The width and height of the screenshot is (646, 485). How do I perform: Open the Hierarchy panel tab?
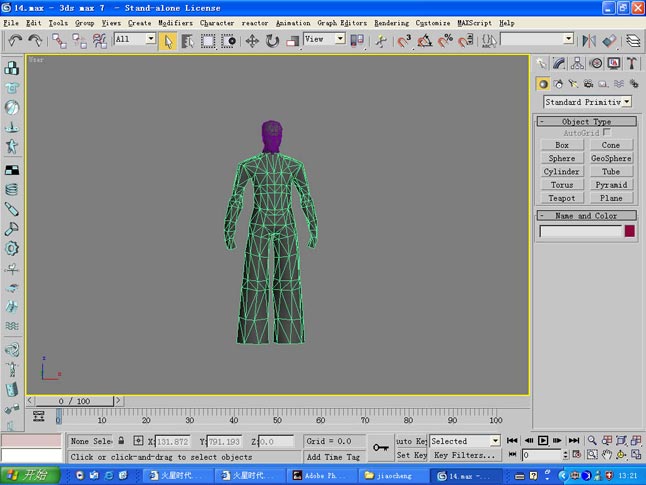[577, 63]
